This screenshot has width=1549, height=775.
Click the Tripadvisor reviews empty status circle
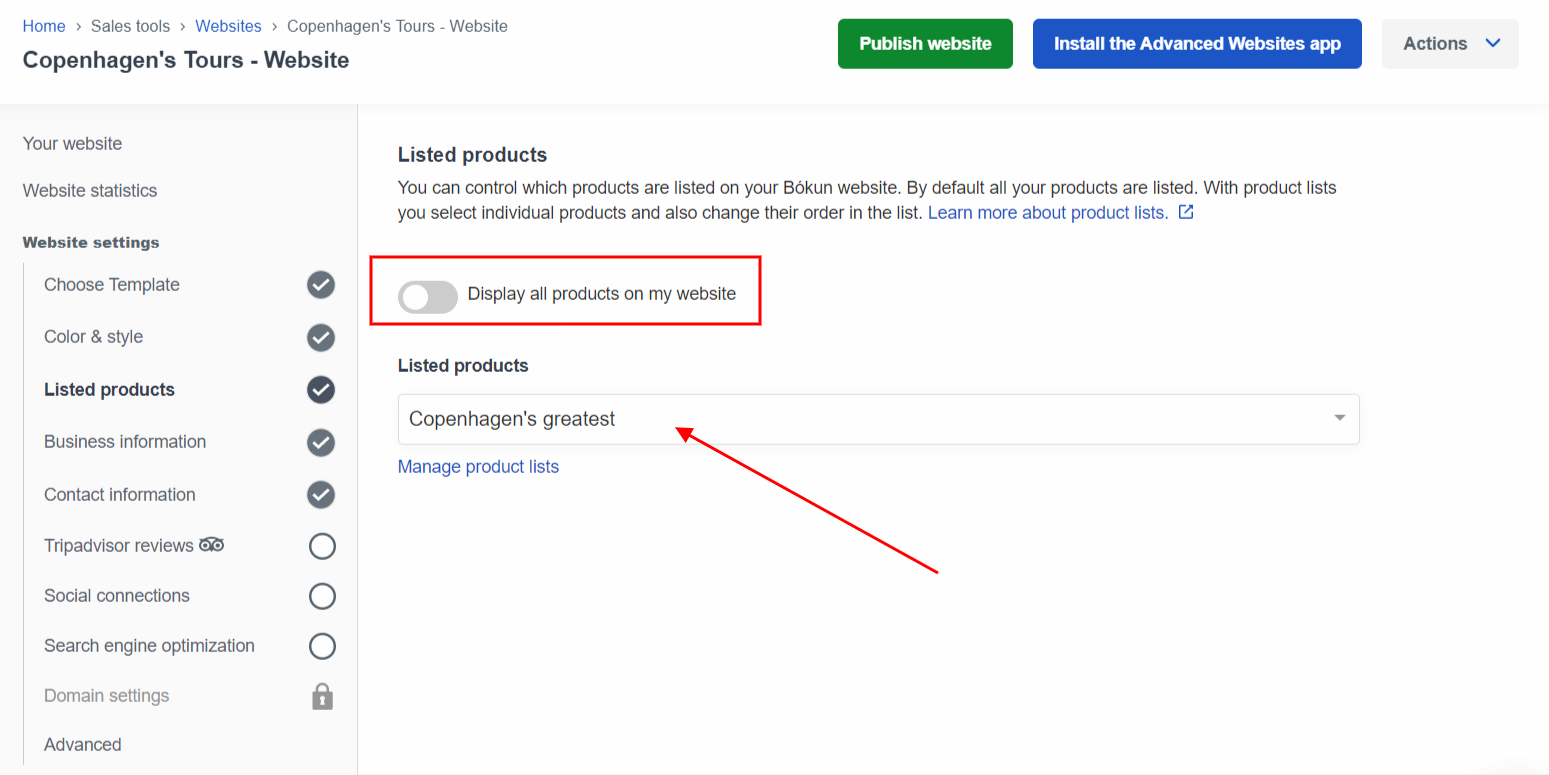tap(322, 547)
